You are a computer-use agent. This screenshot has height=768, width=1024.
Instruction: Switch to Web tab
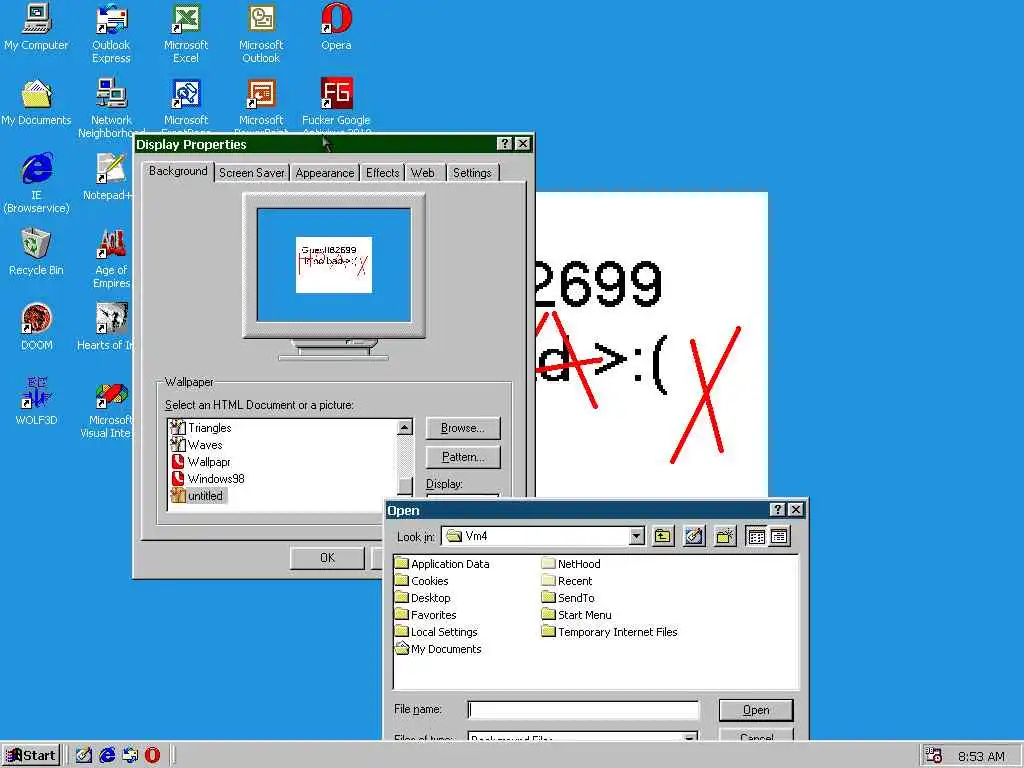(x=423, y=173)
